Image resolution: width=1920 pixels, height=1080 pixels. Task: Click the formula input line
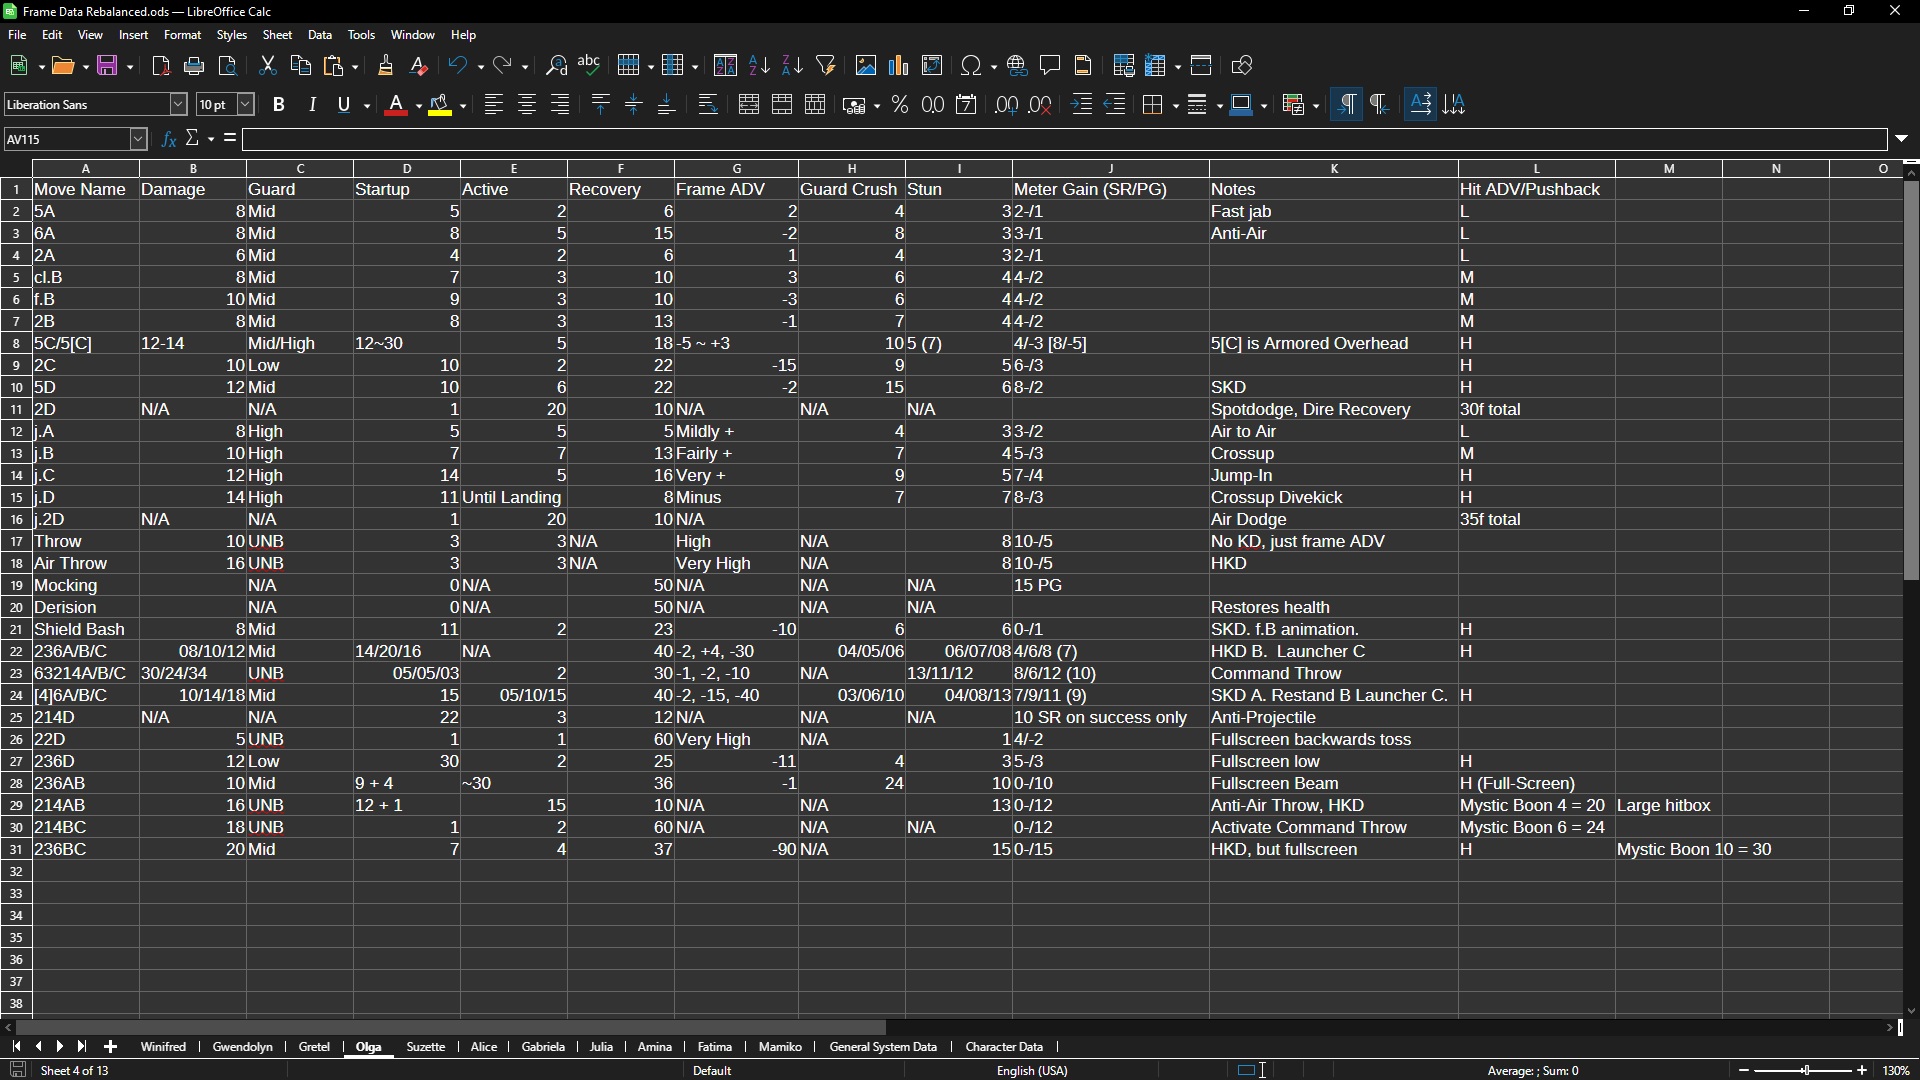1065,139
